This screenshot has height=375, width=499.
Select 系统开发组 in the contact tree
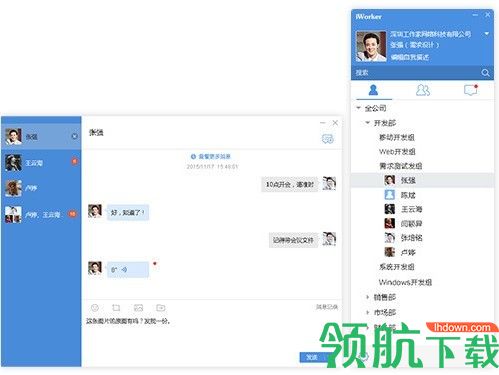tap(397, 267)
